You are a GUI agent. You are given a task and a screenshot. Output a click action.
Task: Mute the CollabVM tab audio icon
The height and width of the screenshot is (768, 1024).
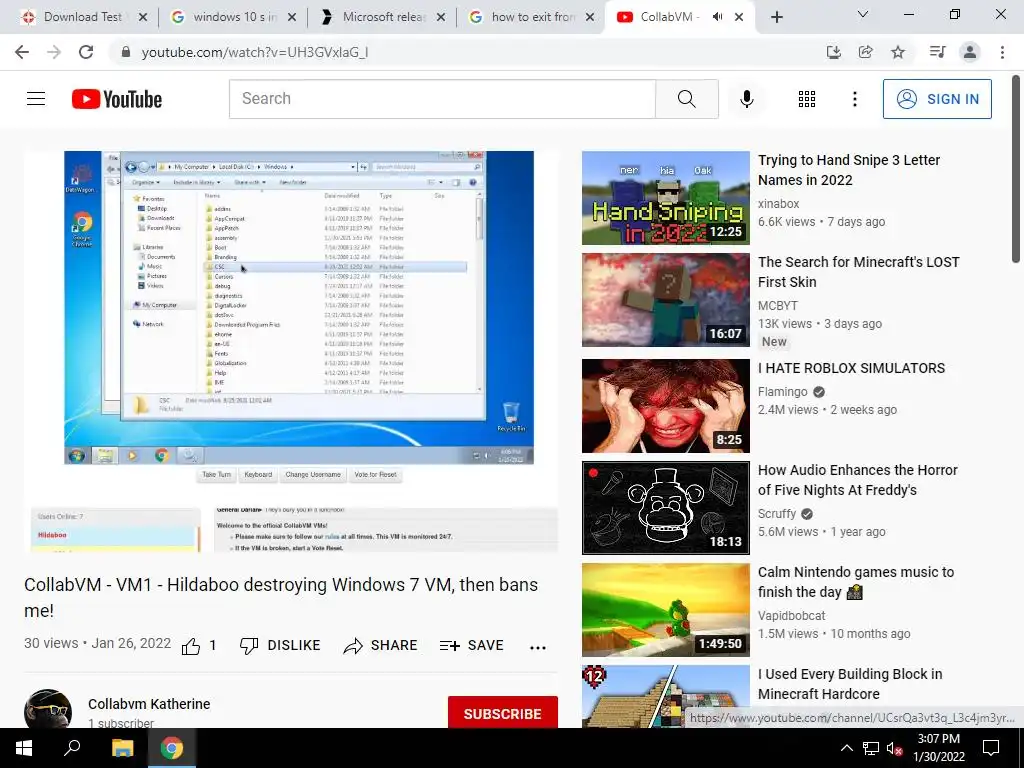click(717, 17)
